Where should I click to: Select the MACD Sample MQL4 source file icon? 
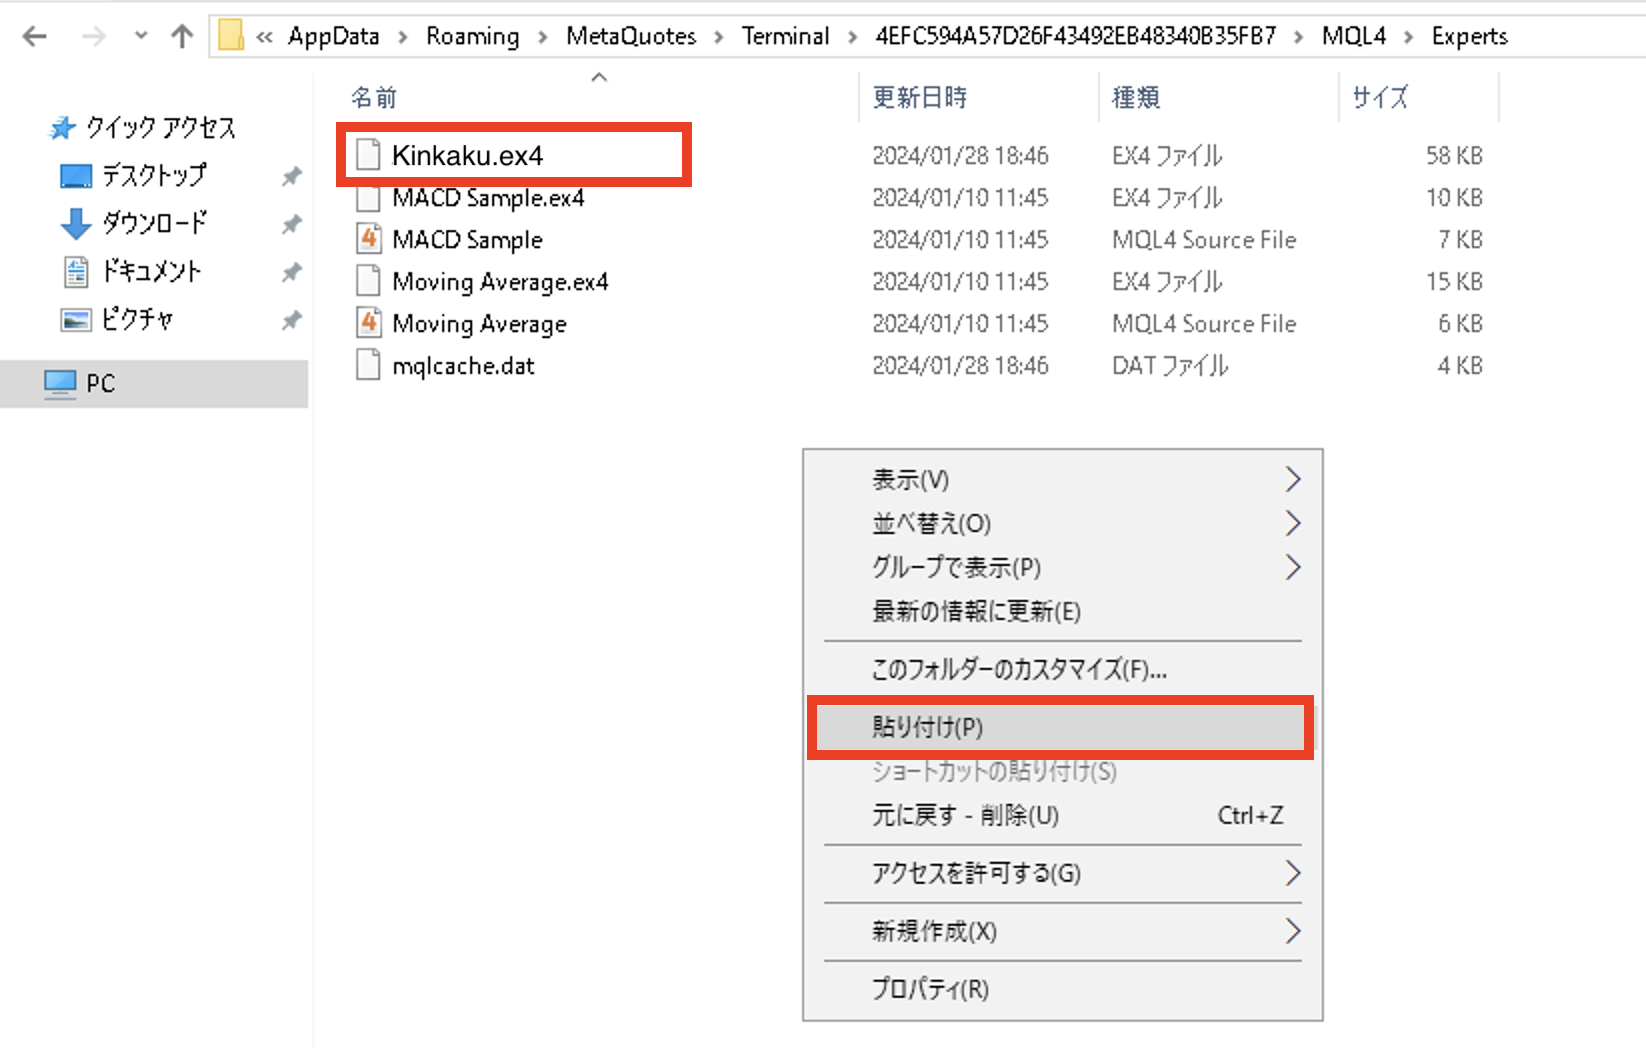pos(369,239)
